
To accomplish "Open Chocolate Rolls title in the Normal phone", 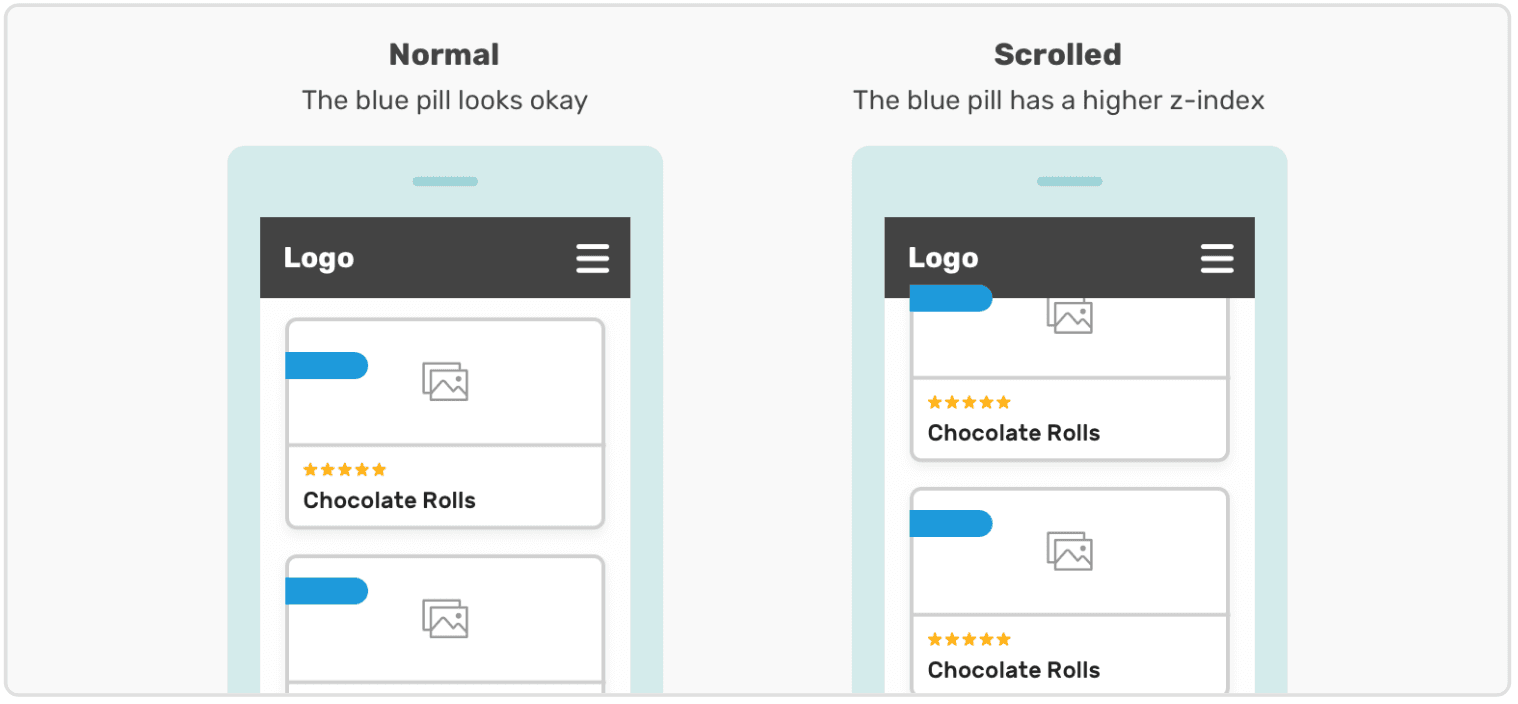I will point(389,500).
